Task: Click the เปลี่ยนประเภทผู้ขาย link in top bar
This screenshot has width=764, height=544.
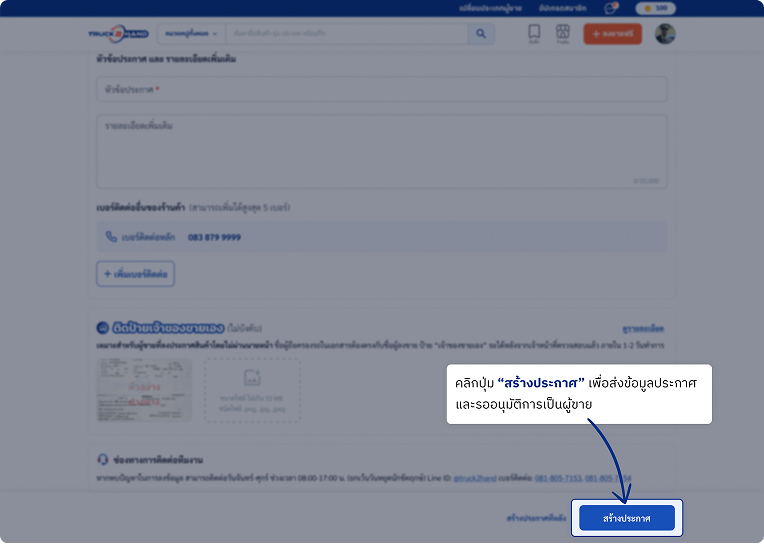Action: [490, 8]
